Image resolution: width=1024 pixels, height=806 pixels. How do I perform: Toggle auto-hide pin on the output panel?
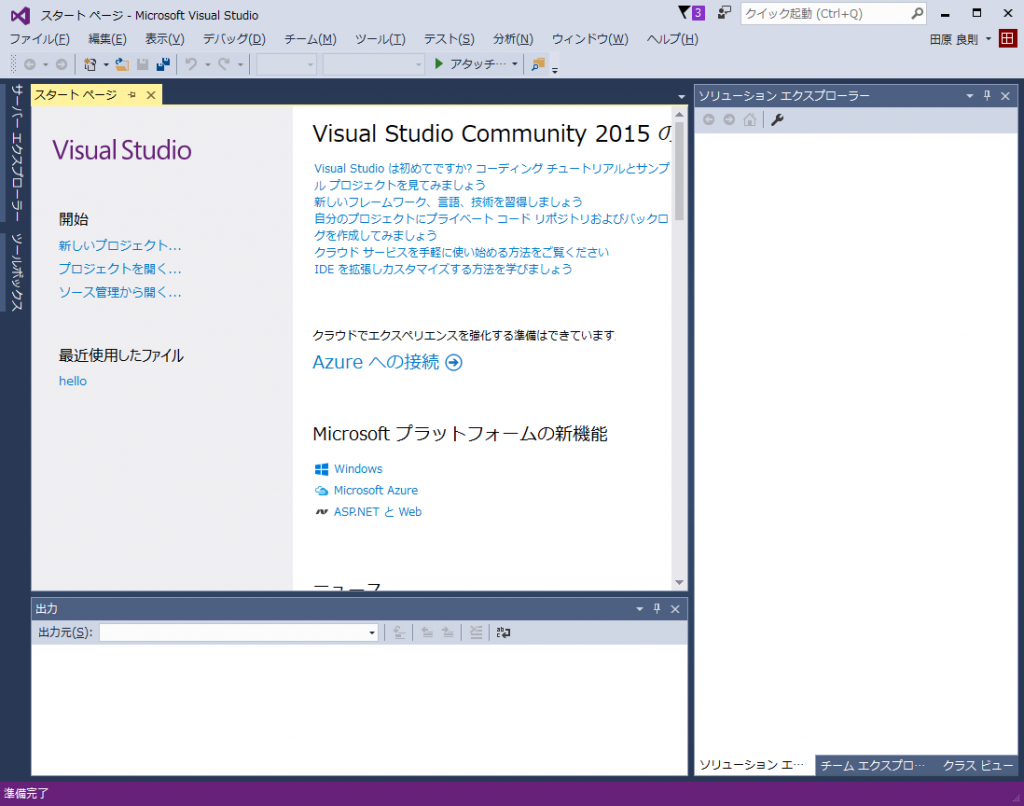click(x=658, y=608)
